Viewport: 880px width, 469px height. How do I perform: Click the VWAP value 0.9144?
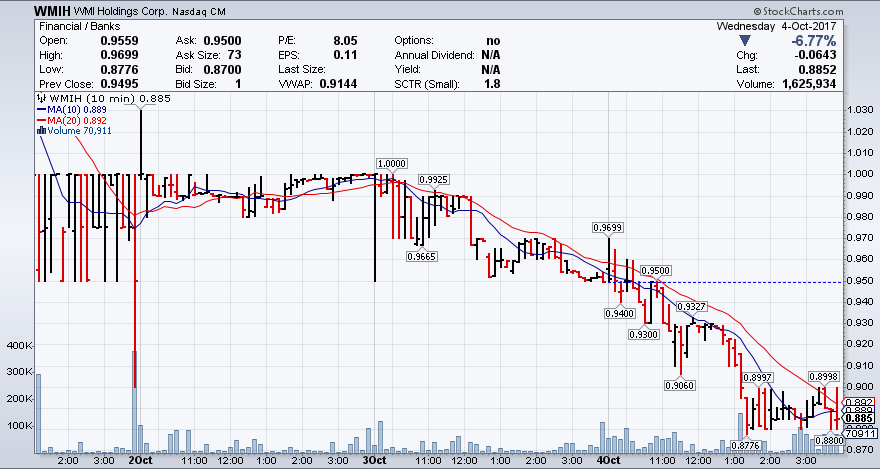click(x=340, y=84)
